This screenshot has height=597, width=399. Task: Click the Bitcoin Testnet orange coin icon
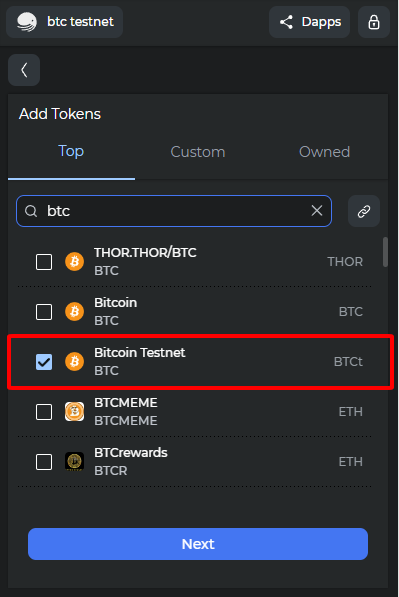tap(75, 361)
